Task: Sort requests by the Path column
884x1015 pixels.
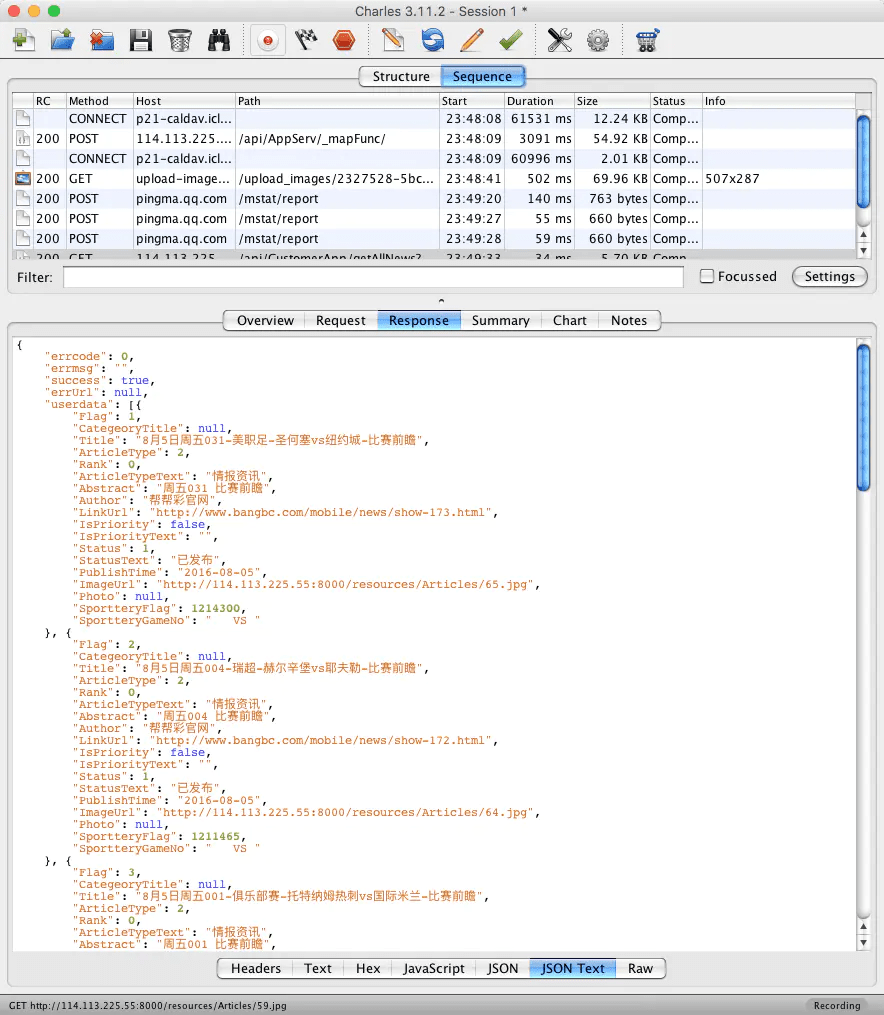Action: click(x=337, y=101)
